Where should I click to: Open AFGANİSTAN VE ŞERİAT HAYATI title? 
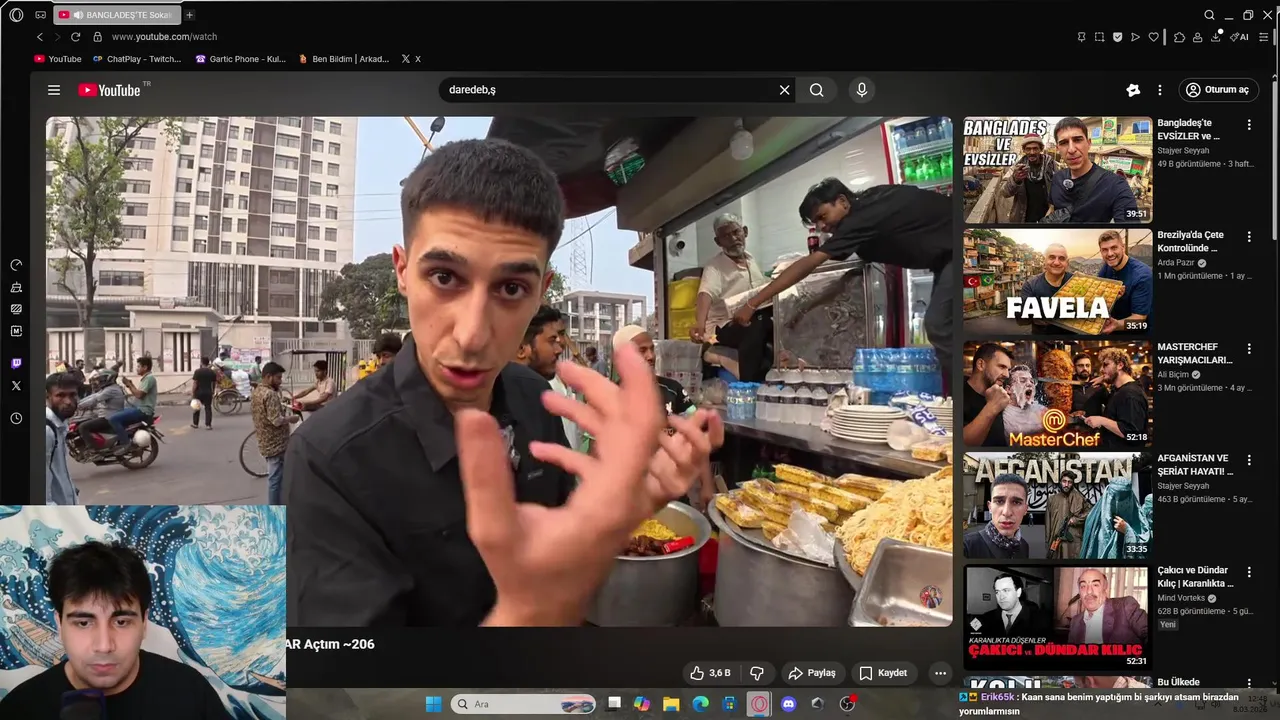1195,464
